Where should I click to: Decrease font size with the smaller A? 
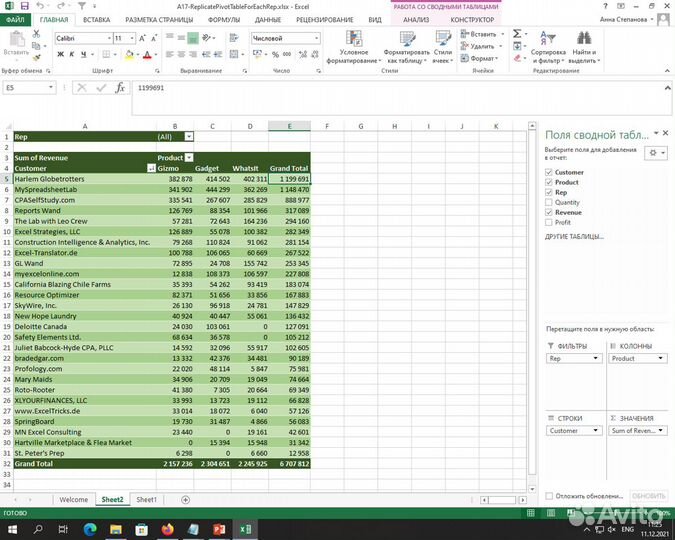coord(154,38)
